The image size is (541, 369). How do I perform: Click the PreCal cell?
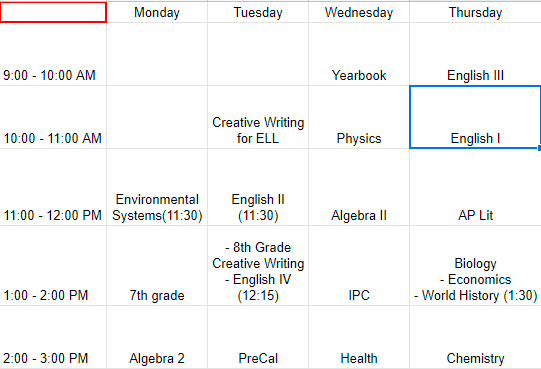pos(258,337)
